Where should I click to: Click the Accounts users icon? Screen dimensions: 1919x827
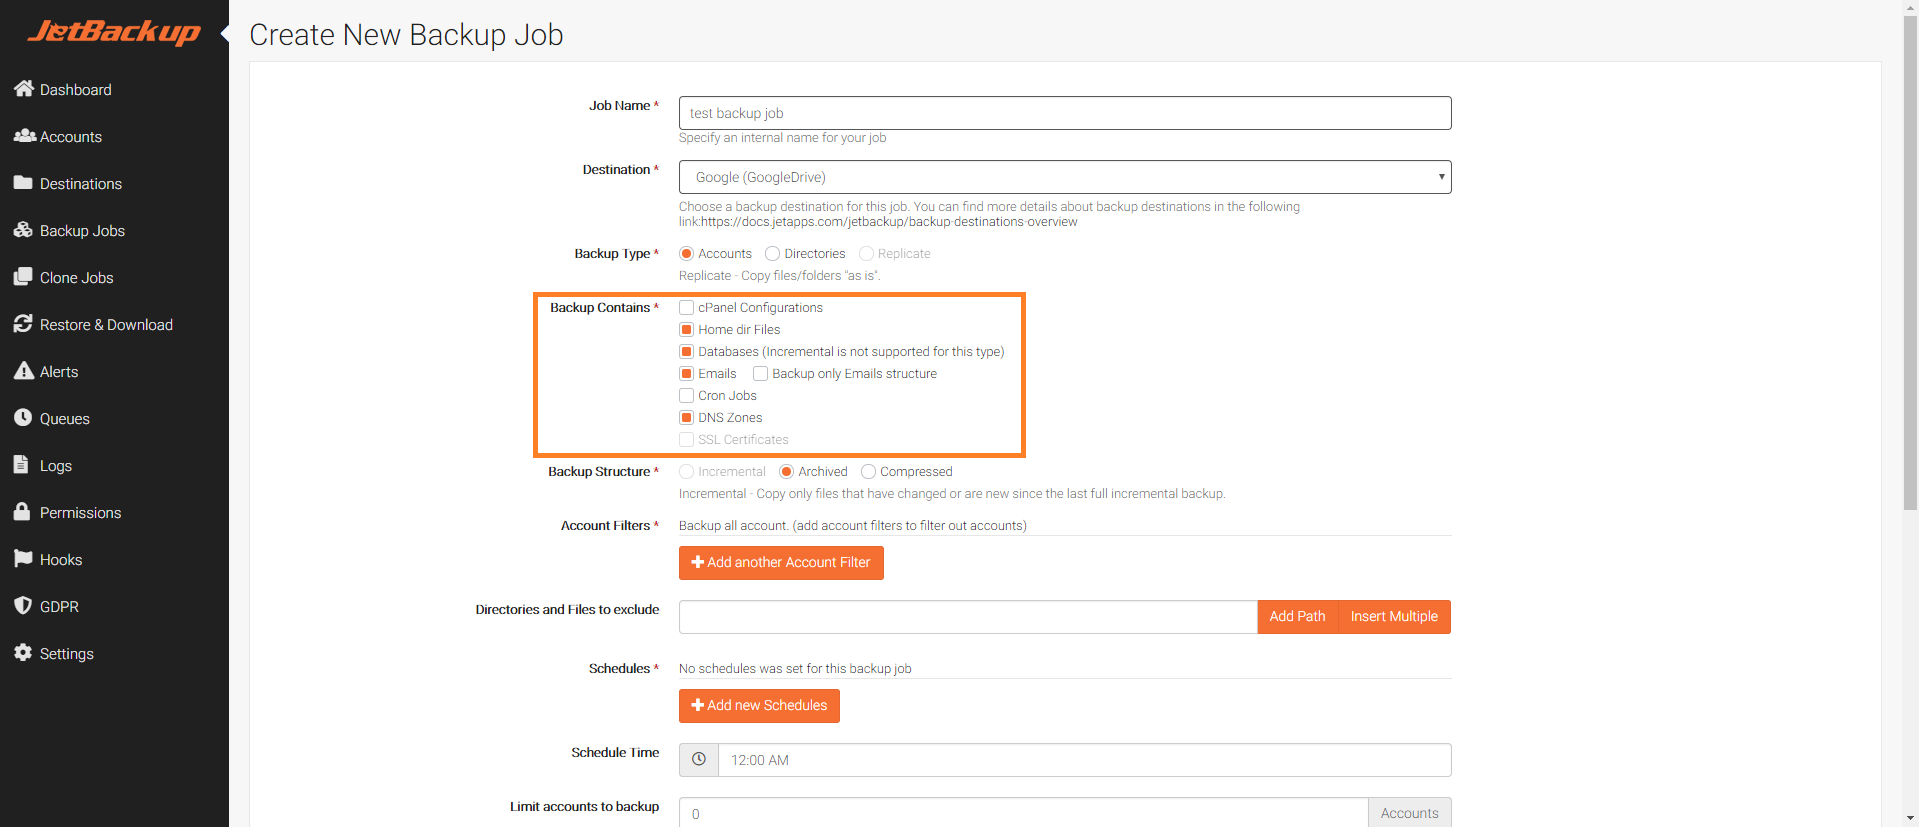(25, 136)
